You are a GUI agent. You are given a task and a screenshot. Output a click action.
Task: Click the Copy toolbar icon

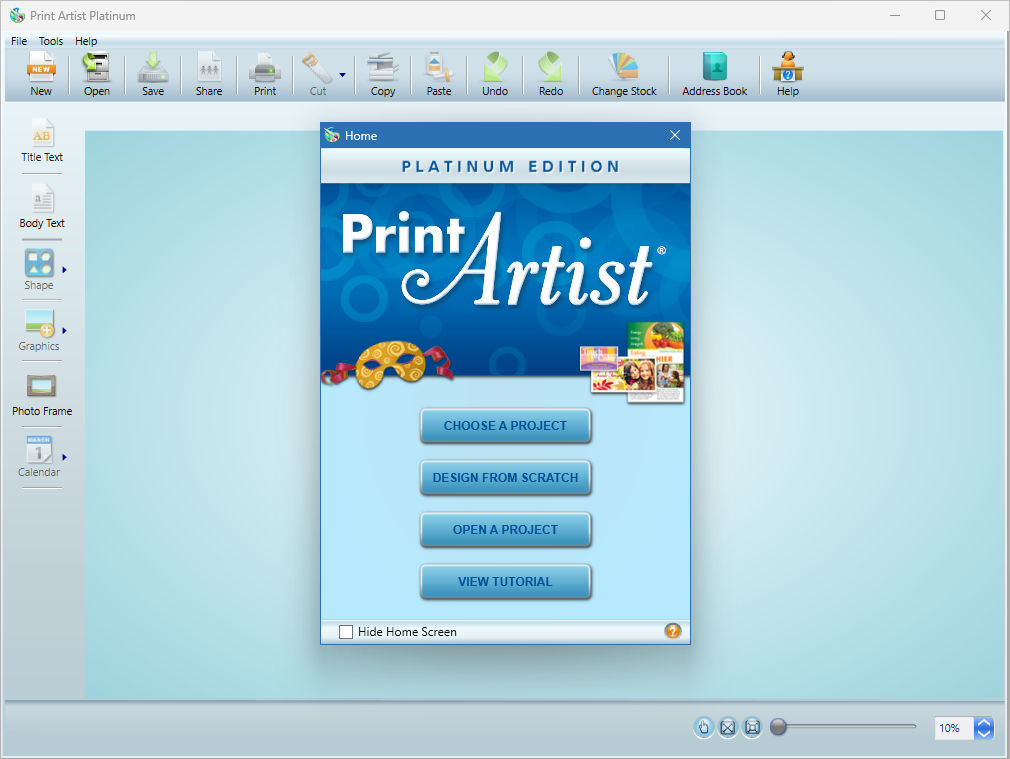[383, 68]
